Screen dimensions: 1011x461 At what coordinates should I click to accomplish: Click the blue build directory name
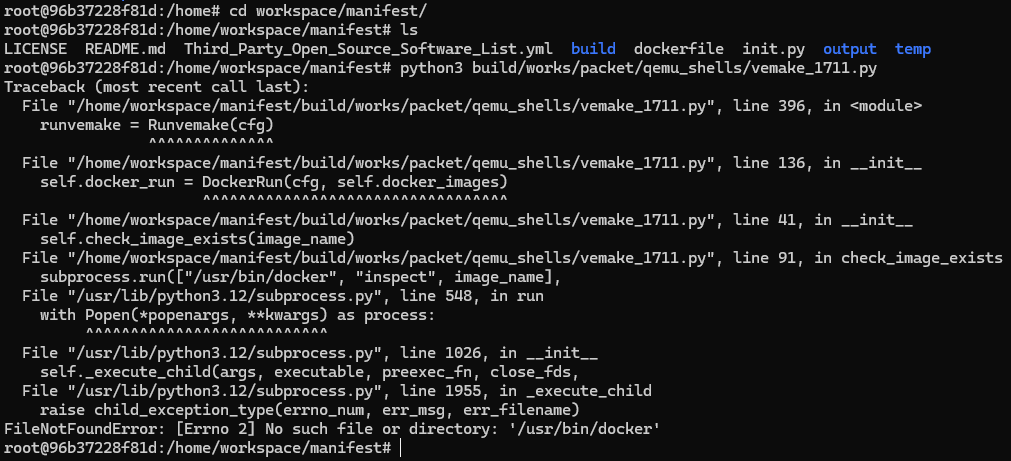[593, 49]
